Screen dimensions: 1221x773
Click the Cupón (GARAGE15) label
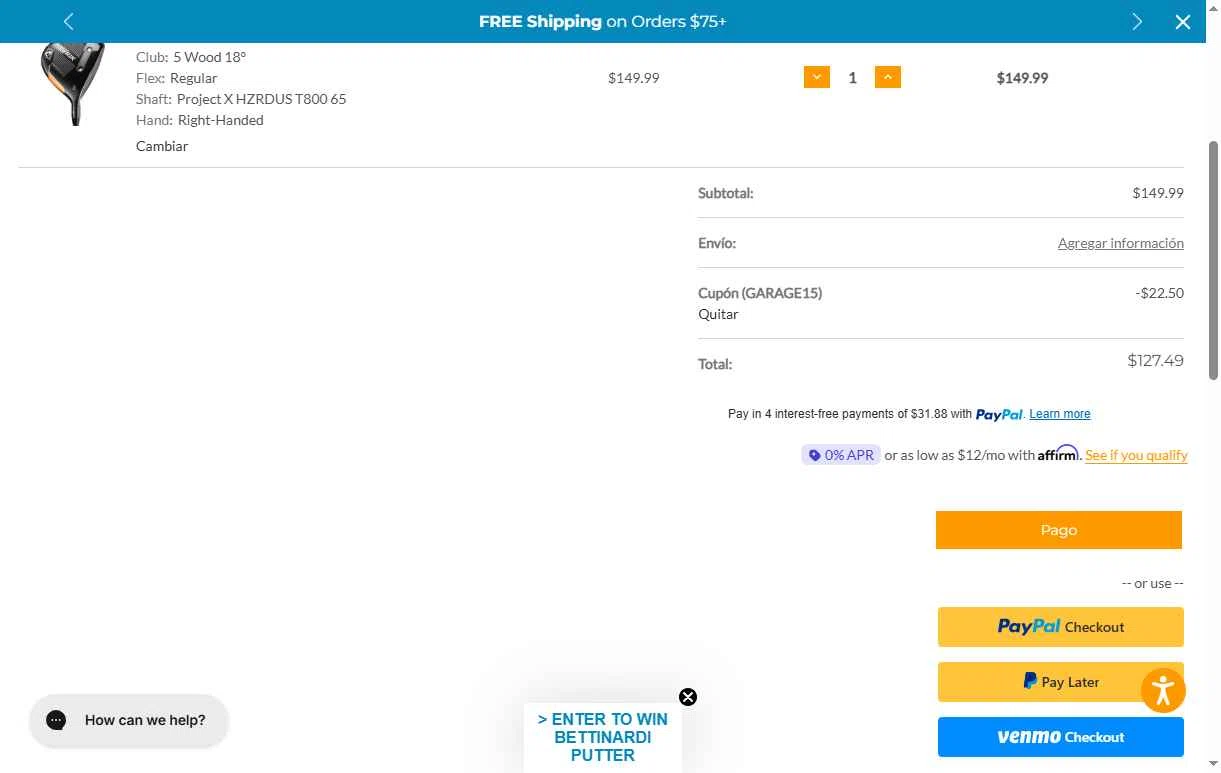point(760,293)
